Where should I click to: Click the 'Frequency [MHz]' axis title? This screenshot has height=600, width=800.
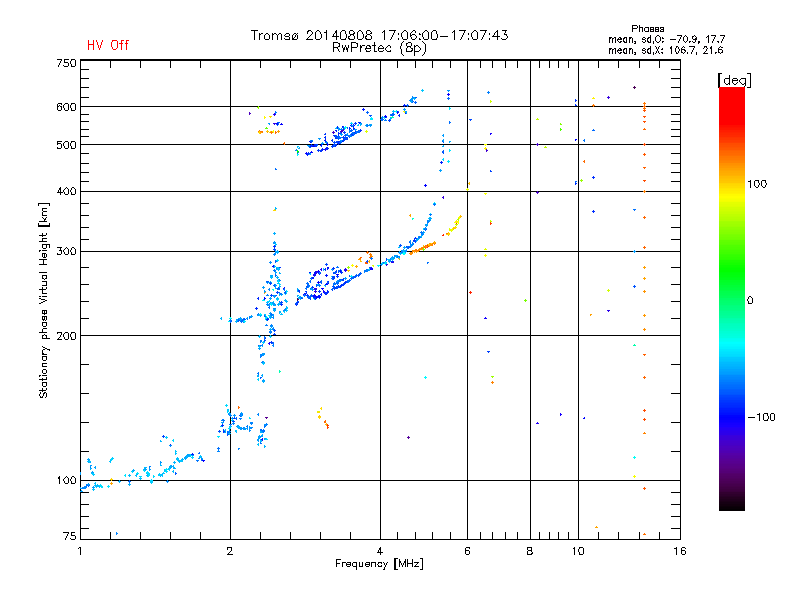379,564
